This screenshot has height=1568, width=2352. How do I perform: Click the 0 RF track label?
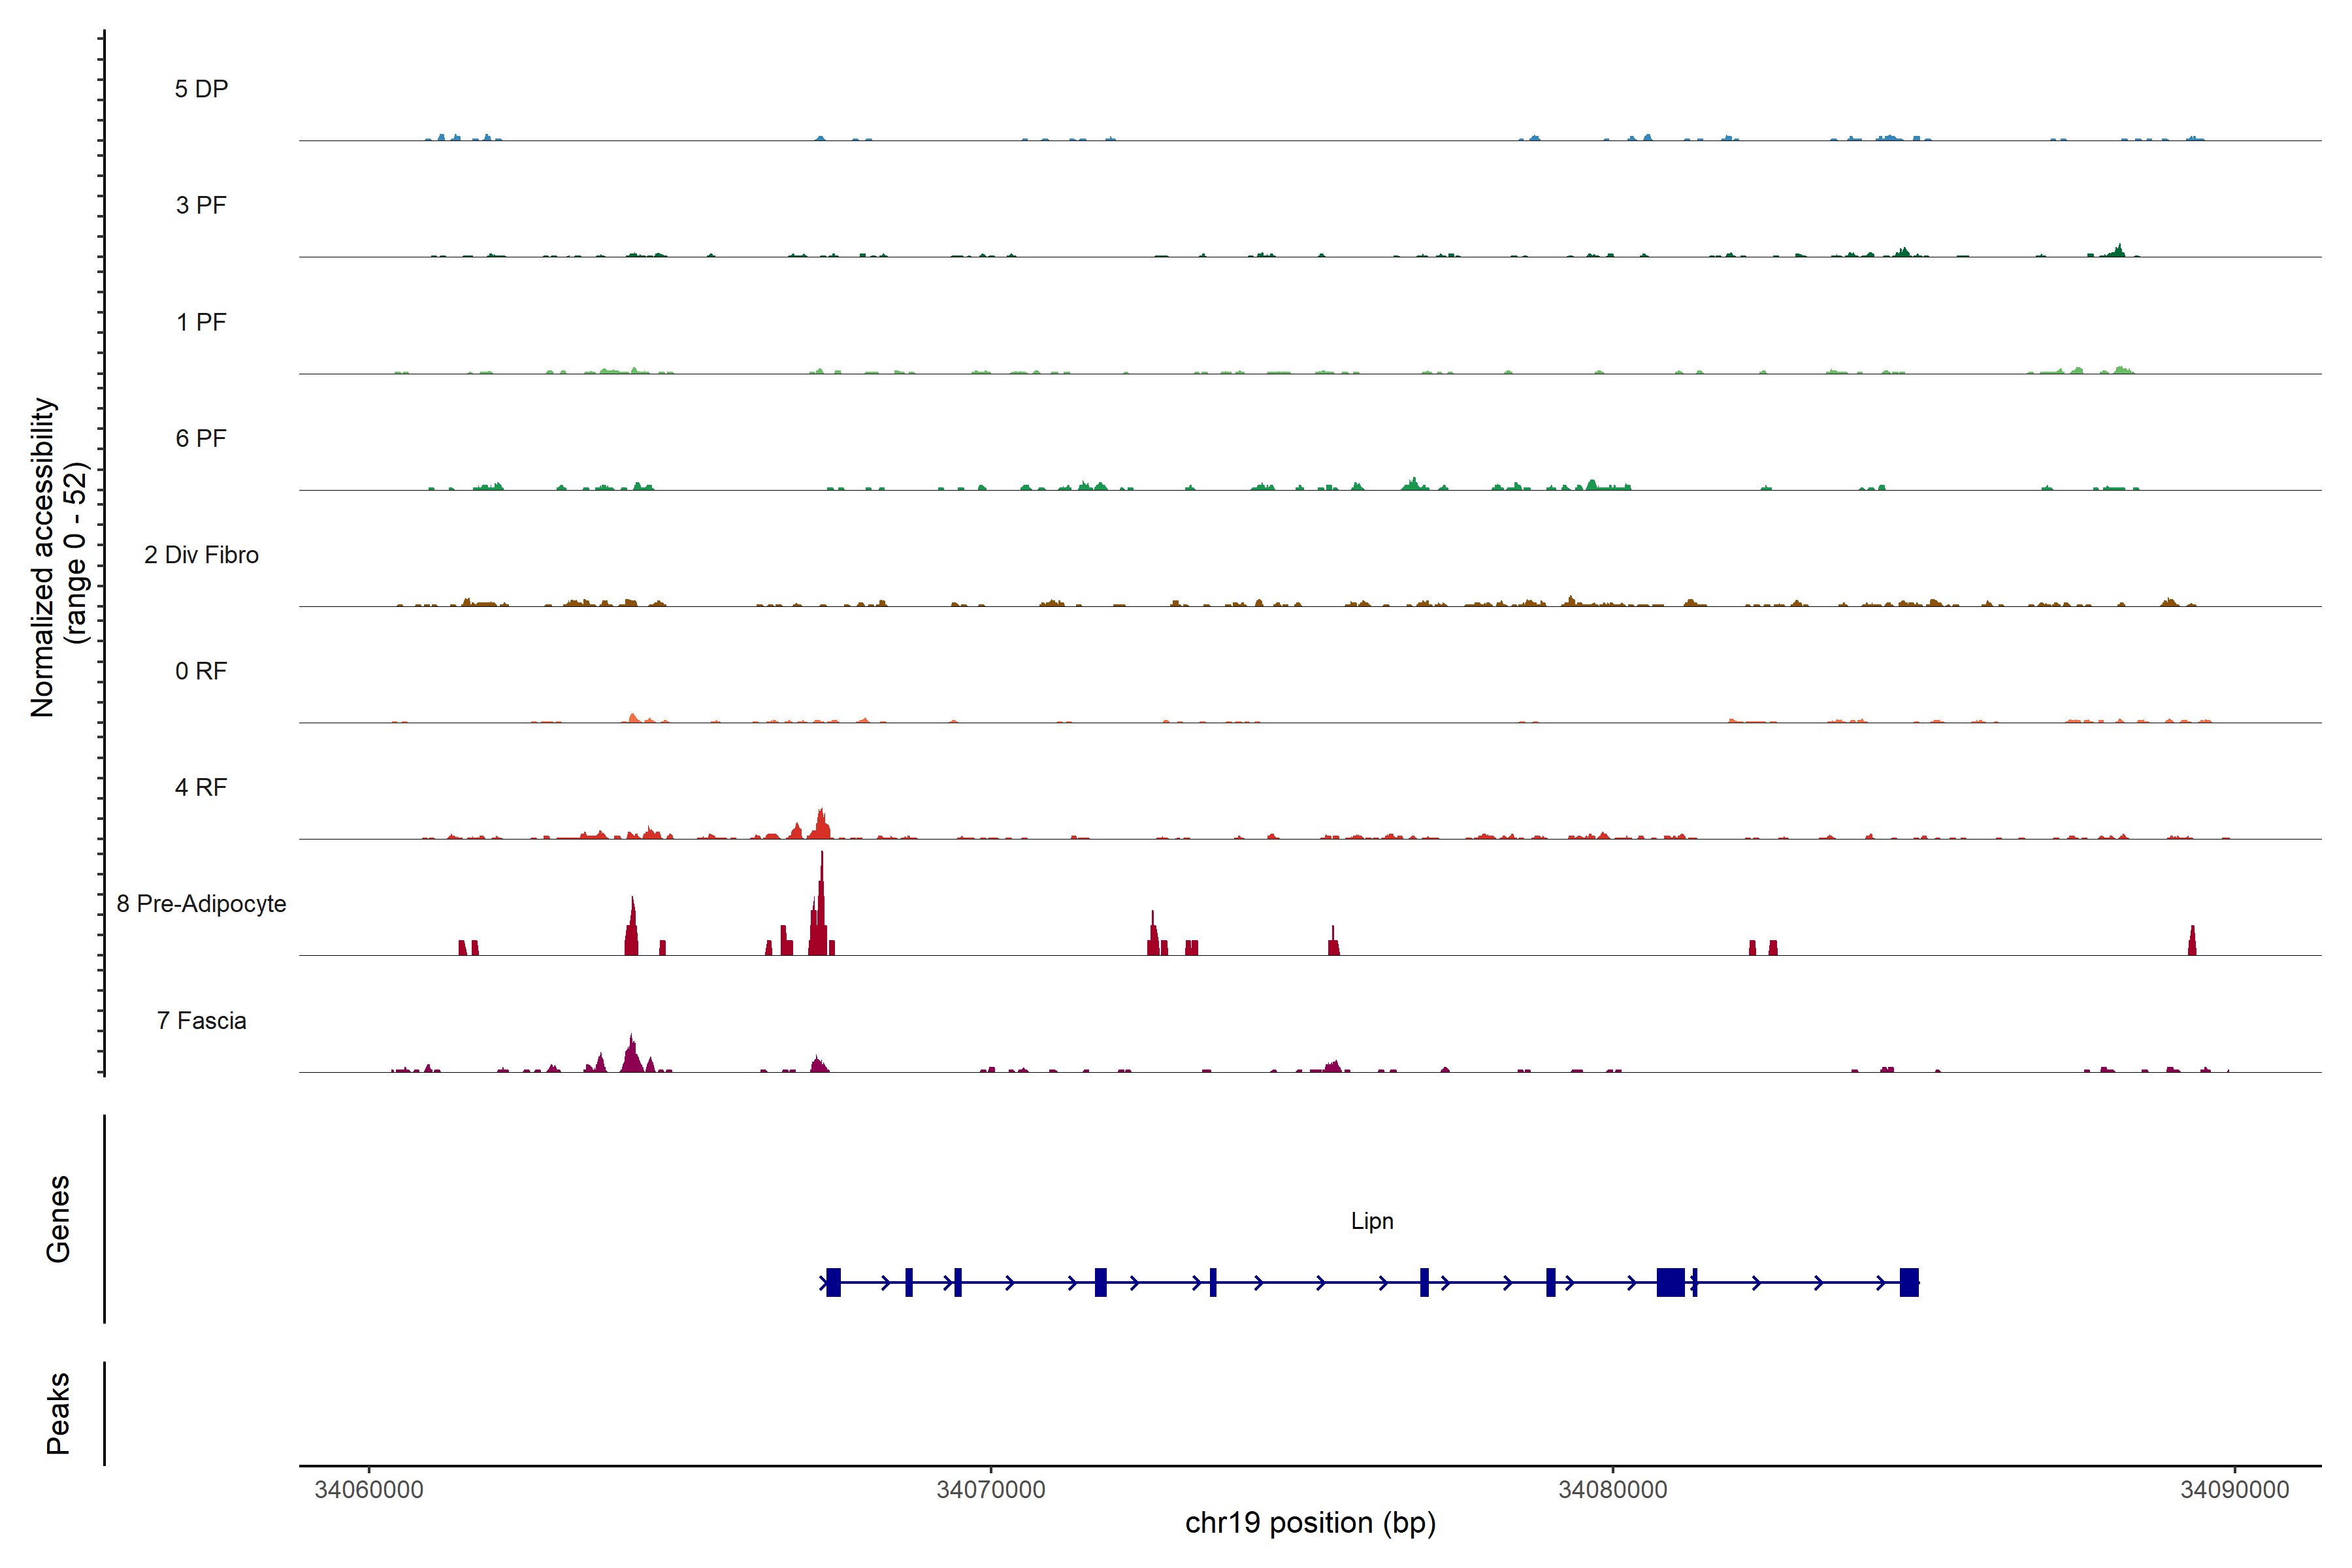[x=201, y=671]
